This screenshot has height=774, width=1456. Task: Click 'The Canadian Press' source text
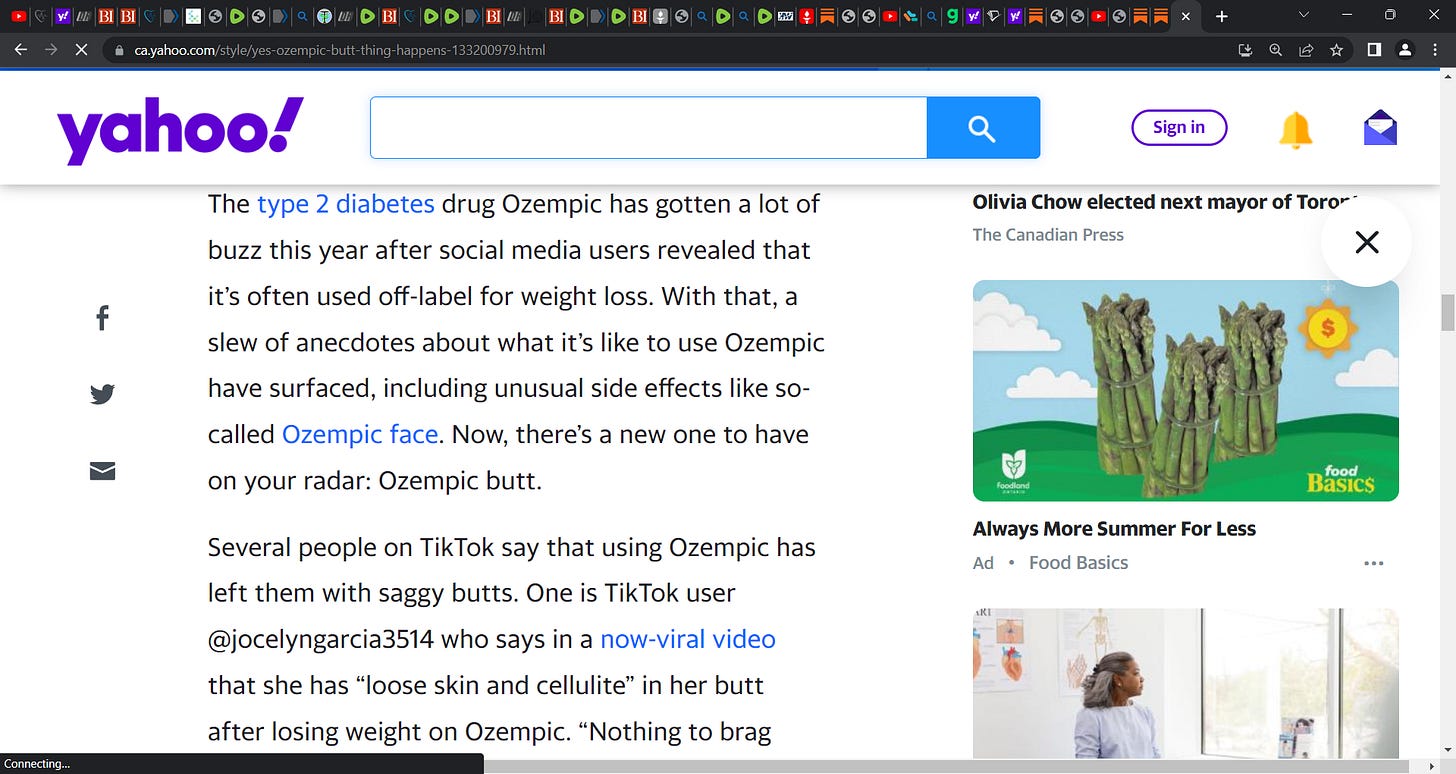click(x=1048, y=235)
